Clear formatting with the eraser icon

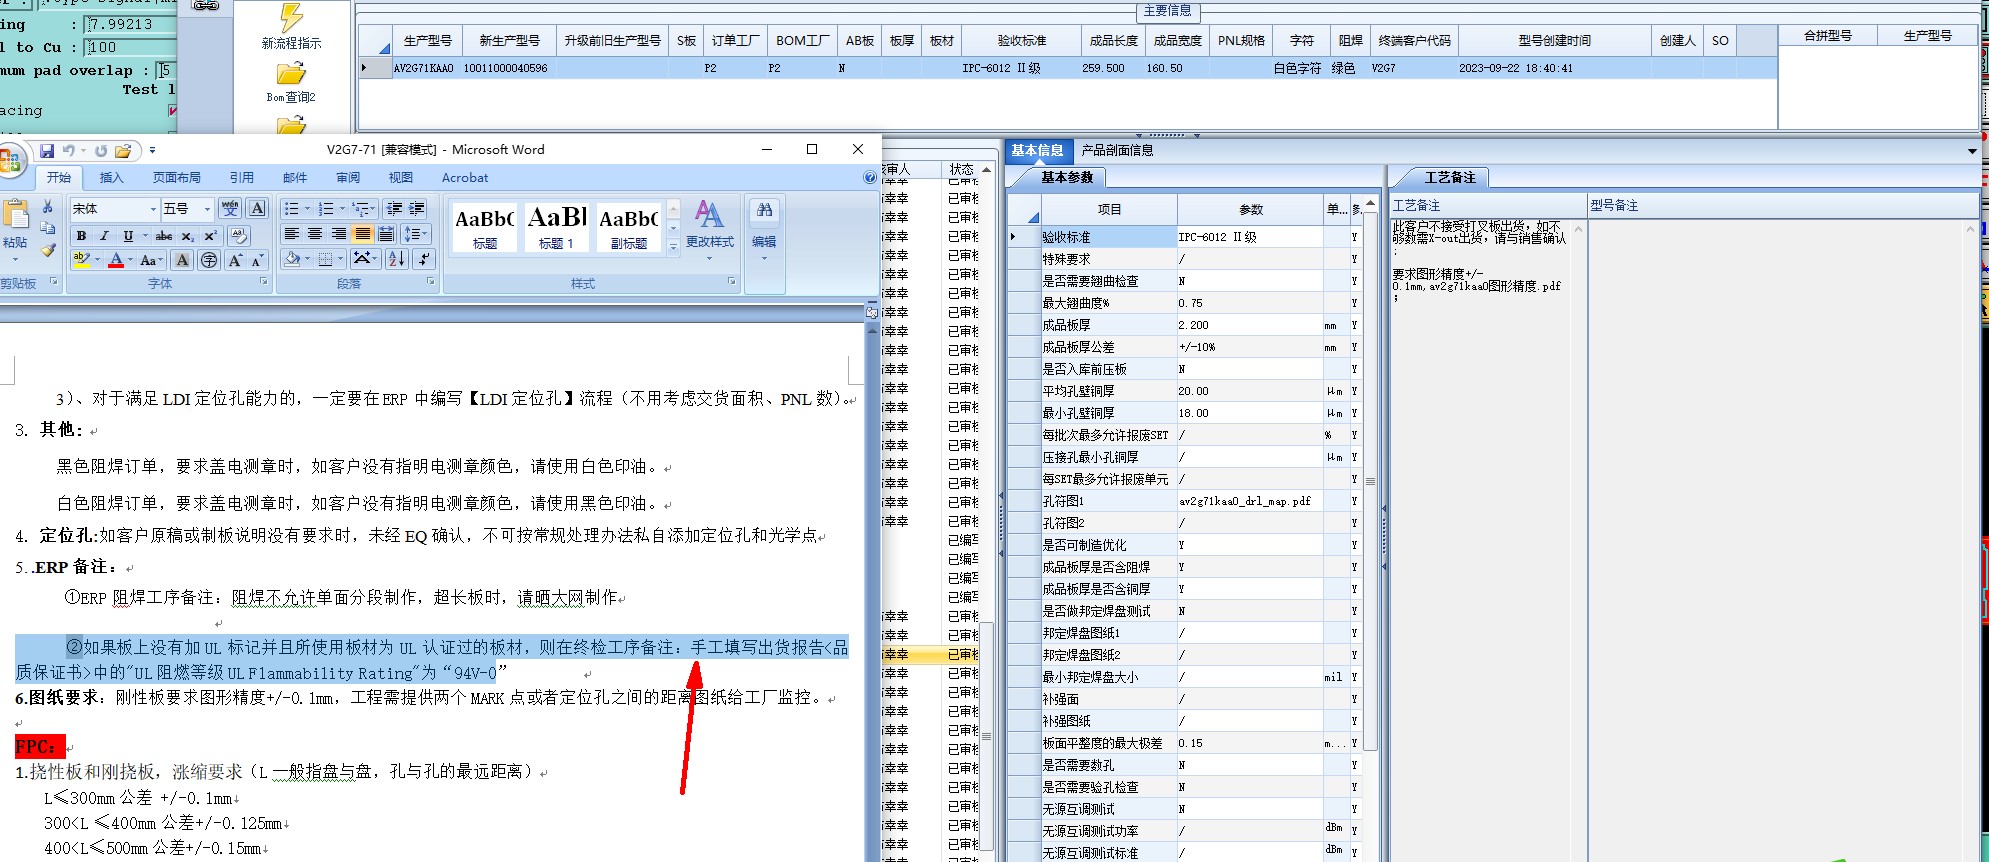coord(239,236)
